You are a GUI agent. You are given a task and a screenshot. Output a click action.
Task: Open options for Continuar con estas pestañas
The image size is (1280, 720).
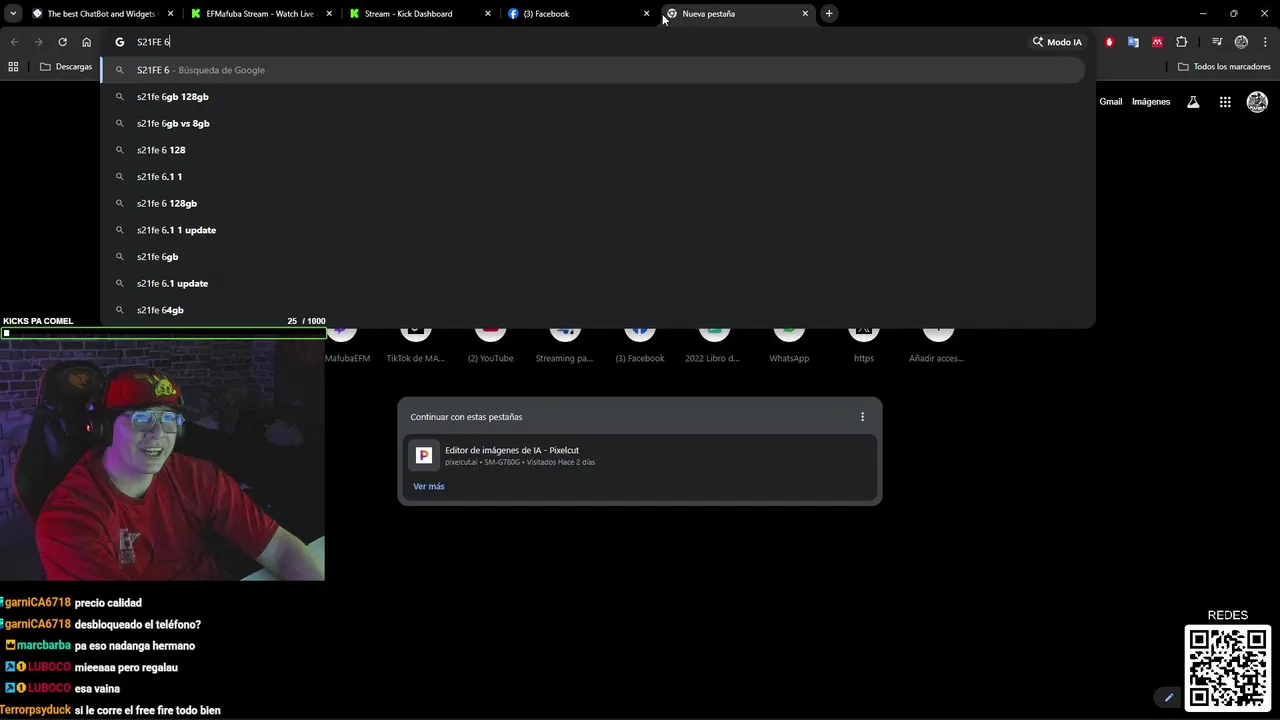tap(862, 417)
